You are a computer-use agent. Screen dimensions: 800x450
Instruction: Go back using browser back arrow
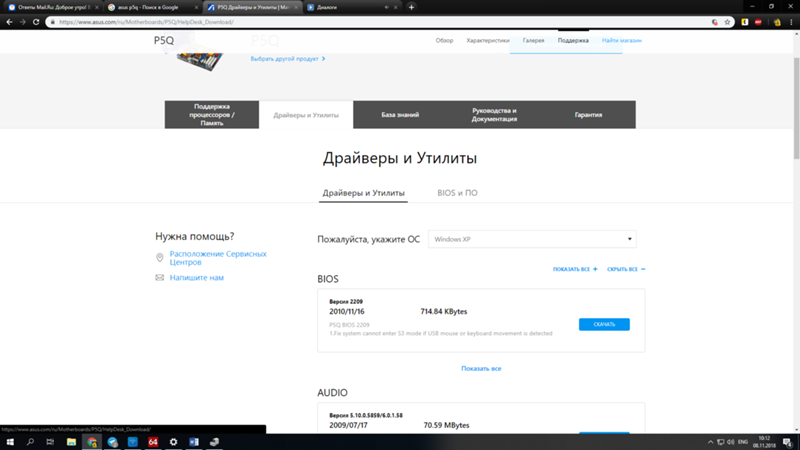click(9, 22)
